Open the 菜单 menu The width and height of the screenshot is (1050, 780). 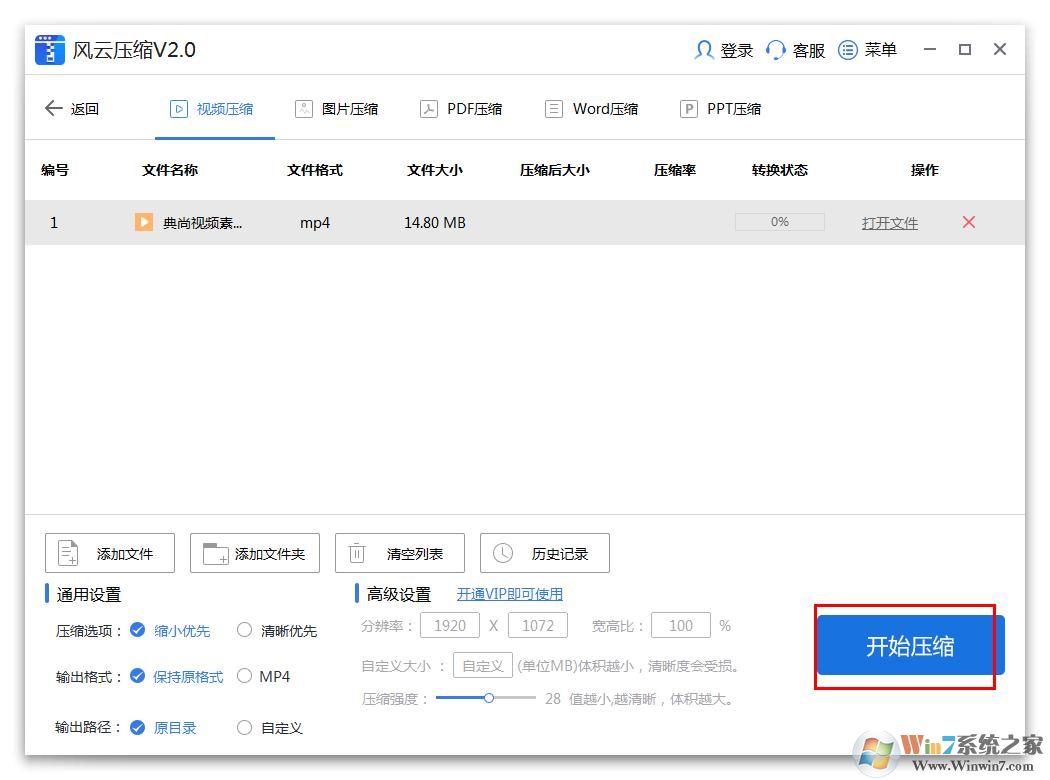click(x=867, y=50)
